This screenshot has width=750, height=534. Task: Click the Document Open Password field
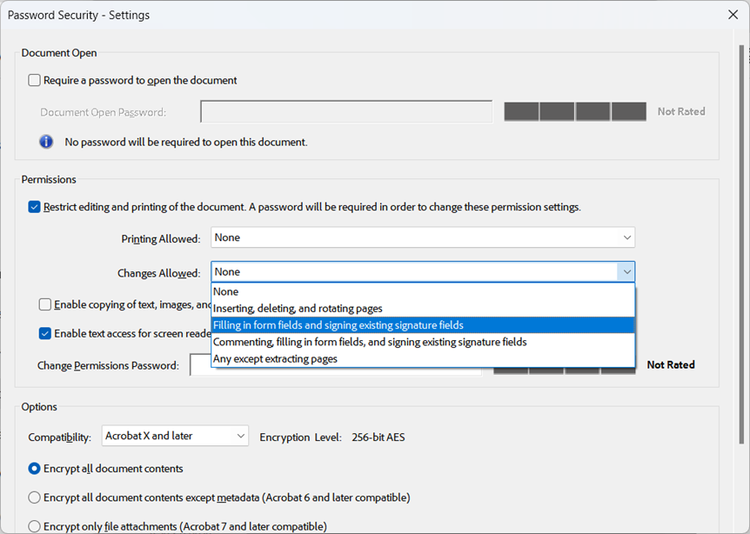(346, 112)
